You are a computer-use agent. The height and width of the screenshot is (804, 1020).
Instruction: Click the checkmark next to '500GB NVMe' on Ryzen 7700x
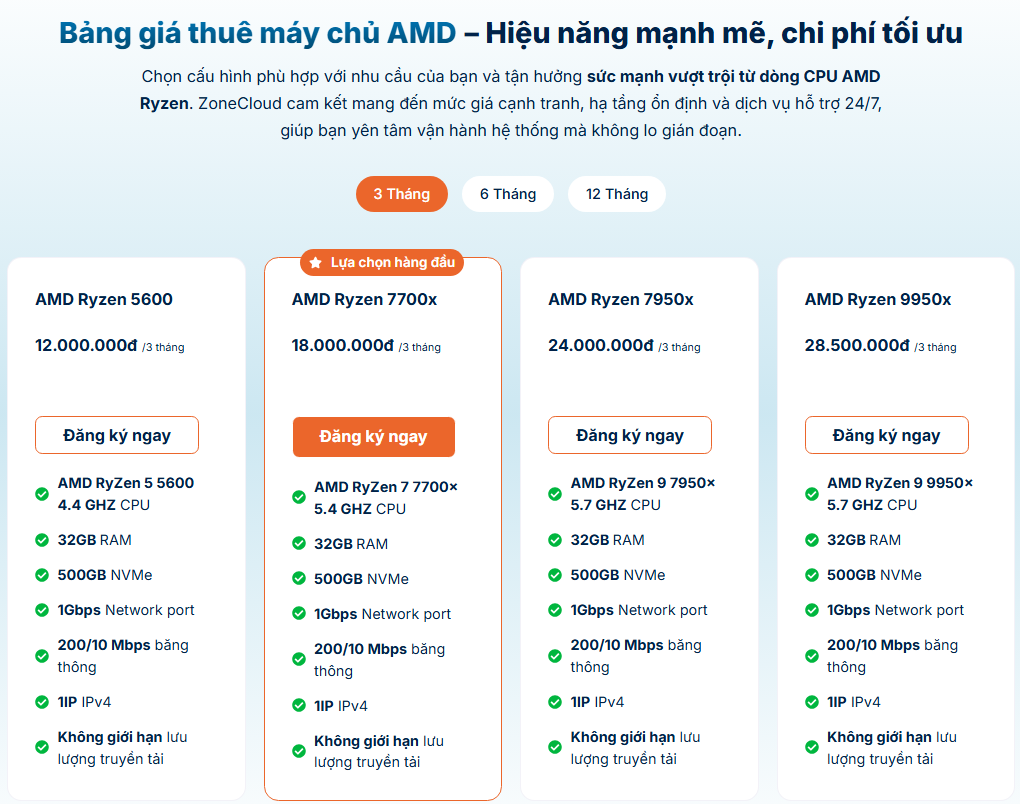point(299,578)
